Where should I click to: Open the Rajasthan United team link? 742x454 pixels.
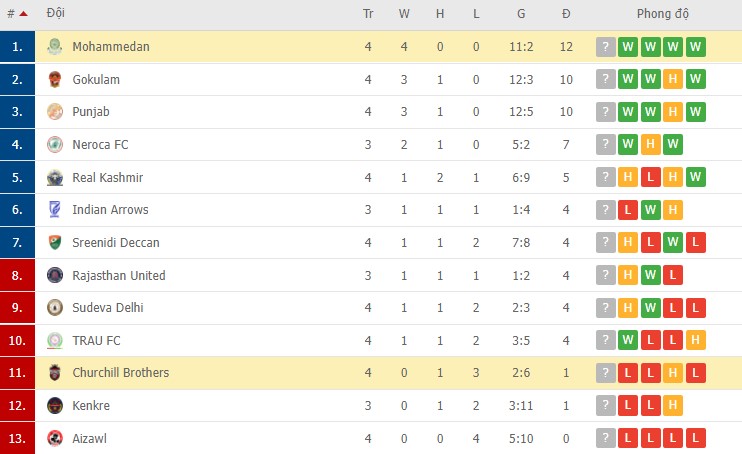(x=119, y=275)
